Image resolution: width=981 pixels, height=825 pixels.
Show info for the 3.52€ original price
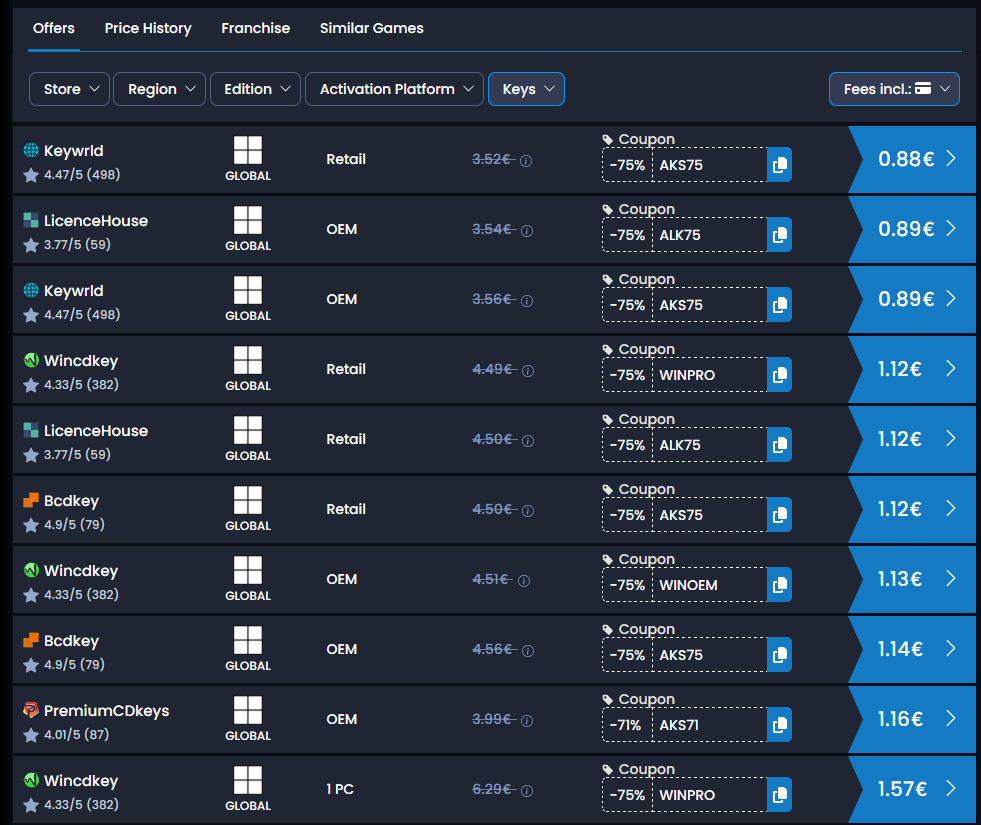click(x=526, y=161)
